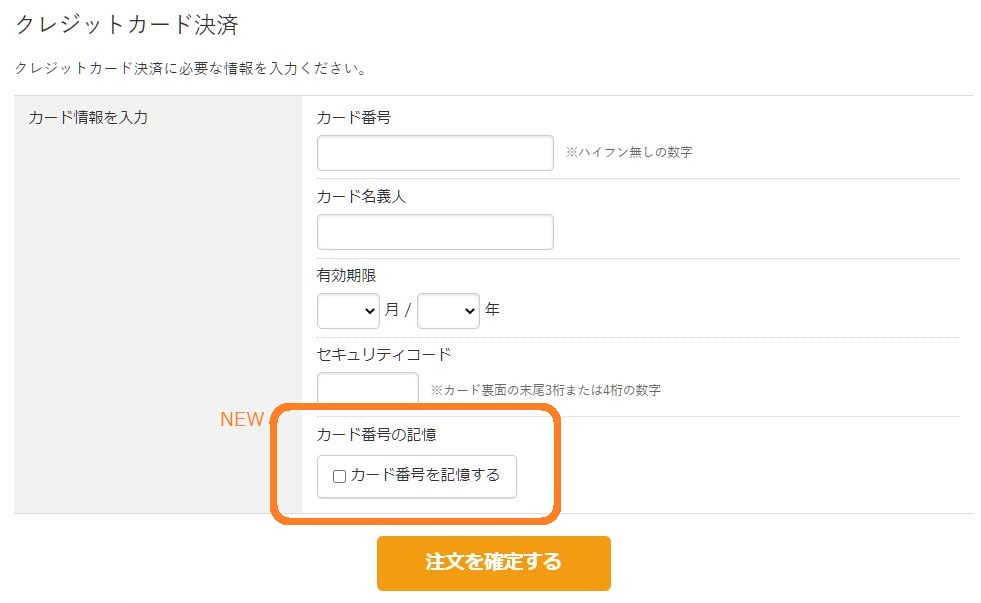981x603 pixels.
Task: Focus the カード名義人 text field
Action: [435, 231]
